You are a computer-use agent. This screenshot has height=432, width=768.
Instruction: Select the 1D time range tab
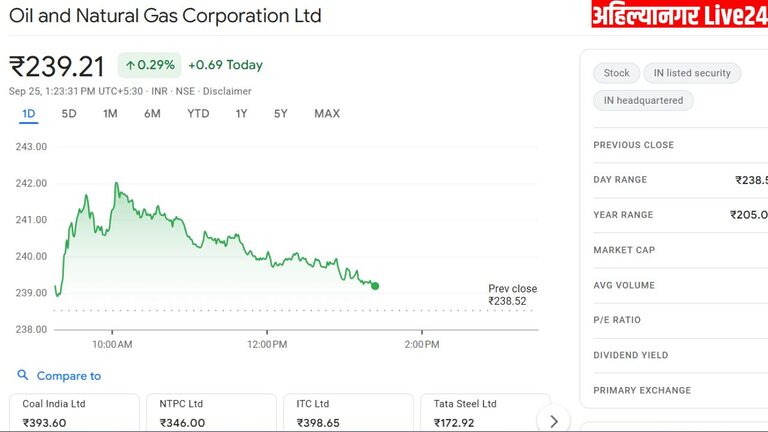[29, 114]
